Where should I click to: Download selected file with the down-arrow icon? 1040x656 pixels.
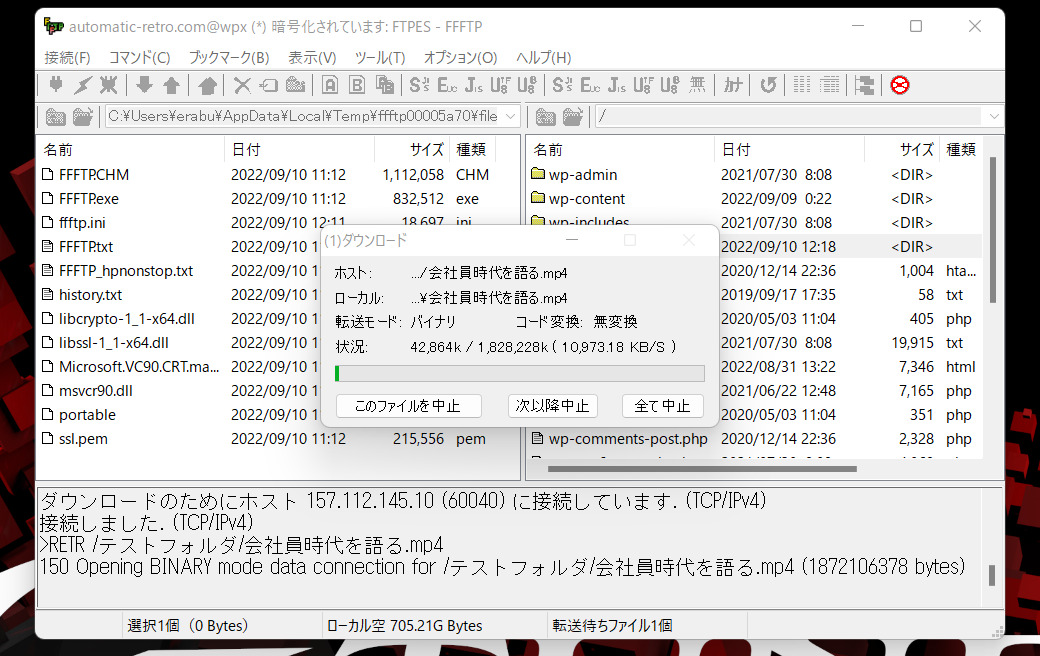[145, 85]
